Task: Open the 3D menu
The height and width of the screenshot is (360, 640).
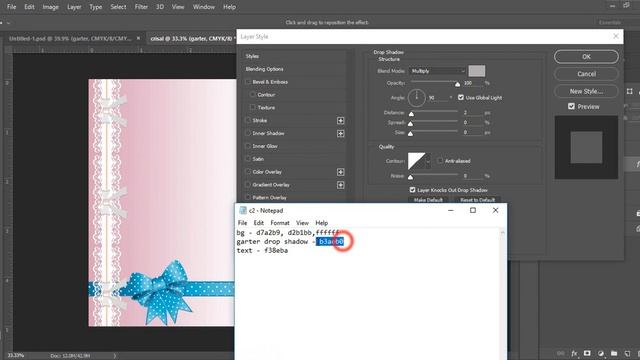Action: [x=160, y=7]
